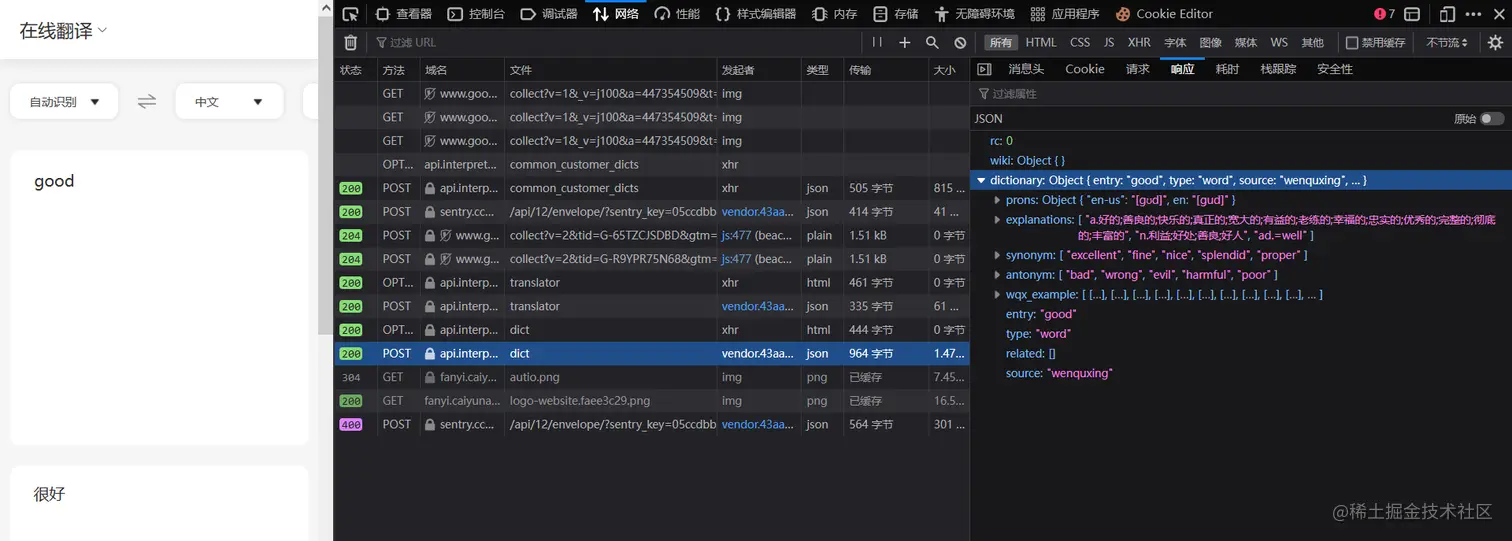1512x541 pixels.
Task: Clear network log with trash icon
Action: (350, 42)
